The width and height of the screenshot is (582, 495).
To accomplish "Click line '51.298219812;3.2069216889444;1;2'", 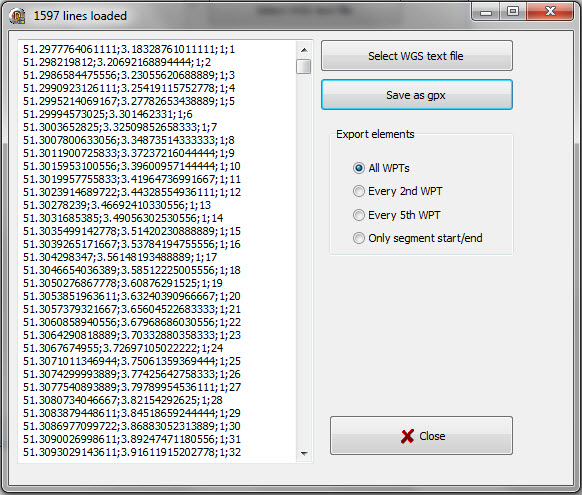I will coord(117,62).
